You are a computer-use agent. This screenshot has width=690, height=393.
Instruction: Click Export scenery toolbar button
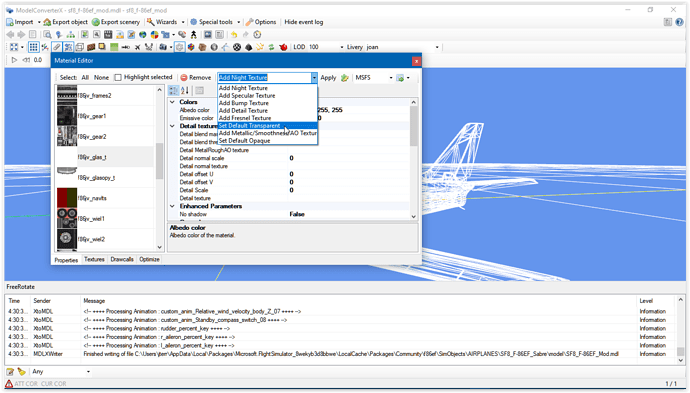coord(116,22)
